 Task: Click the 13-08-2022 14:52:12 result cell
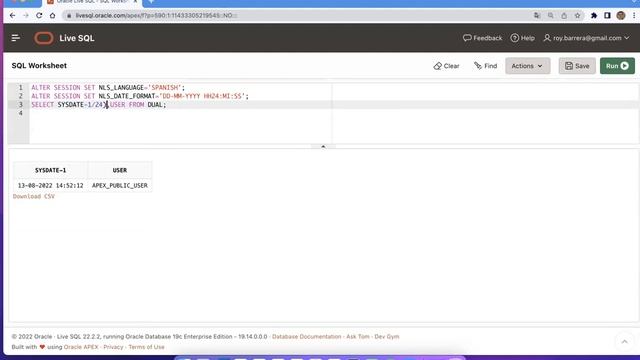[50, 185]
